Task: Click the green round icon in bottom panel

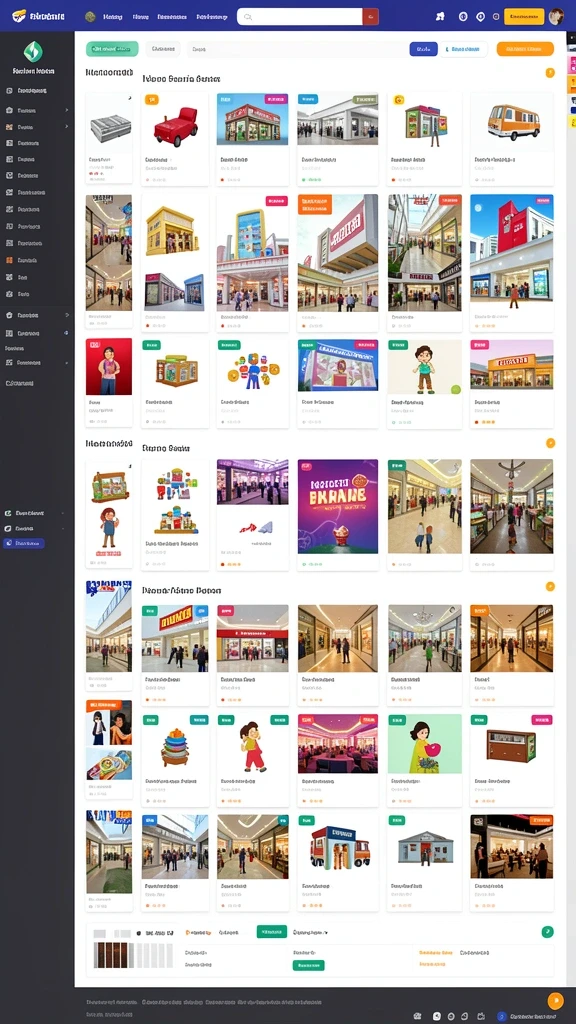Action: coord(547,931)
